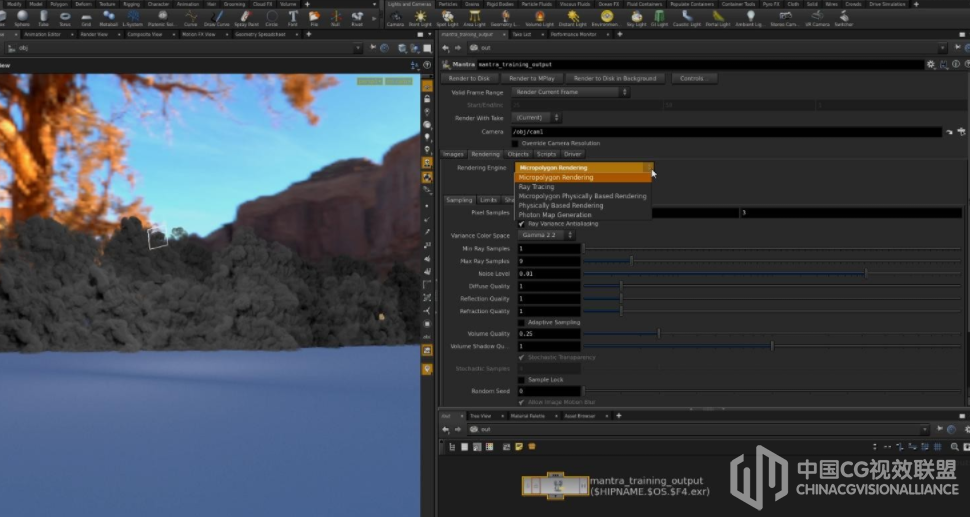Add a Caustic Light from the shelf
This screenshot has height=517, width=970.
click(687, 18)
